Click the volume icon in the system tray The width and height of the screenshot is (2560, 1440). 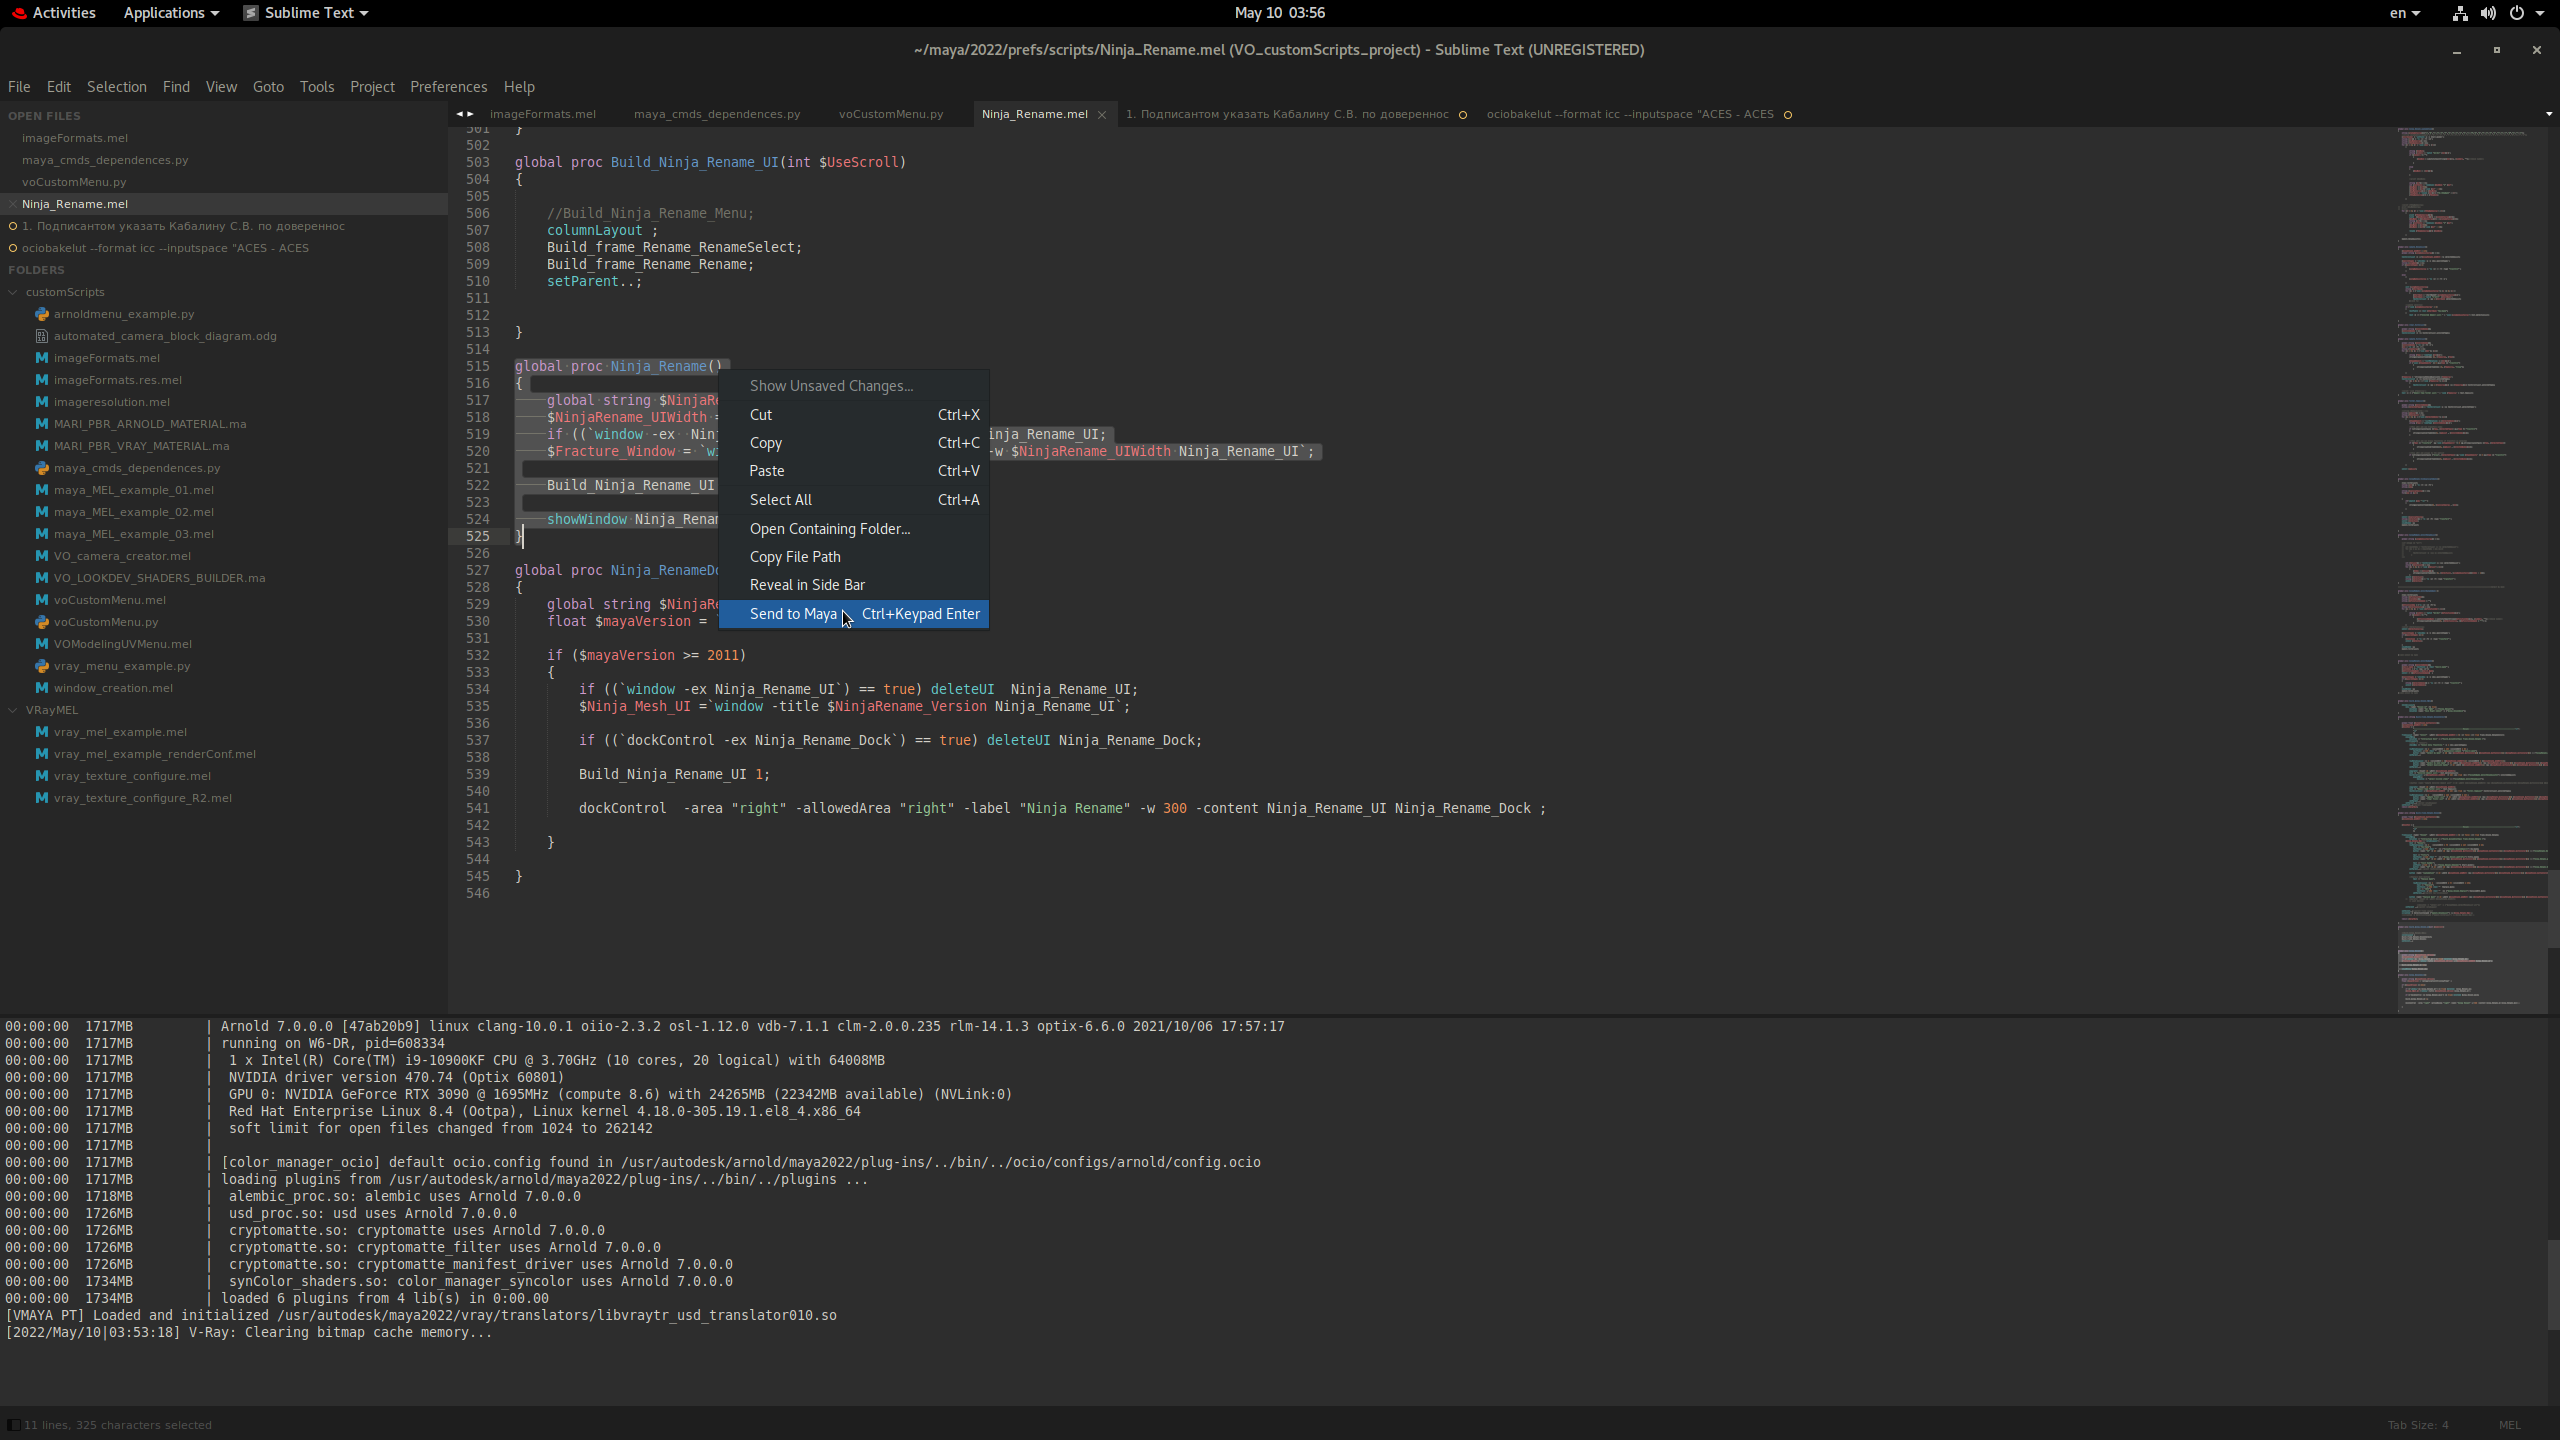tap(2486, 13)
